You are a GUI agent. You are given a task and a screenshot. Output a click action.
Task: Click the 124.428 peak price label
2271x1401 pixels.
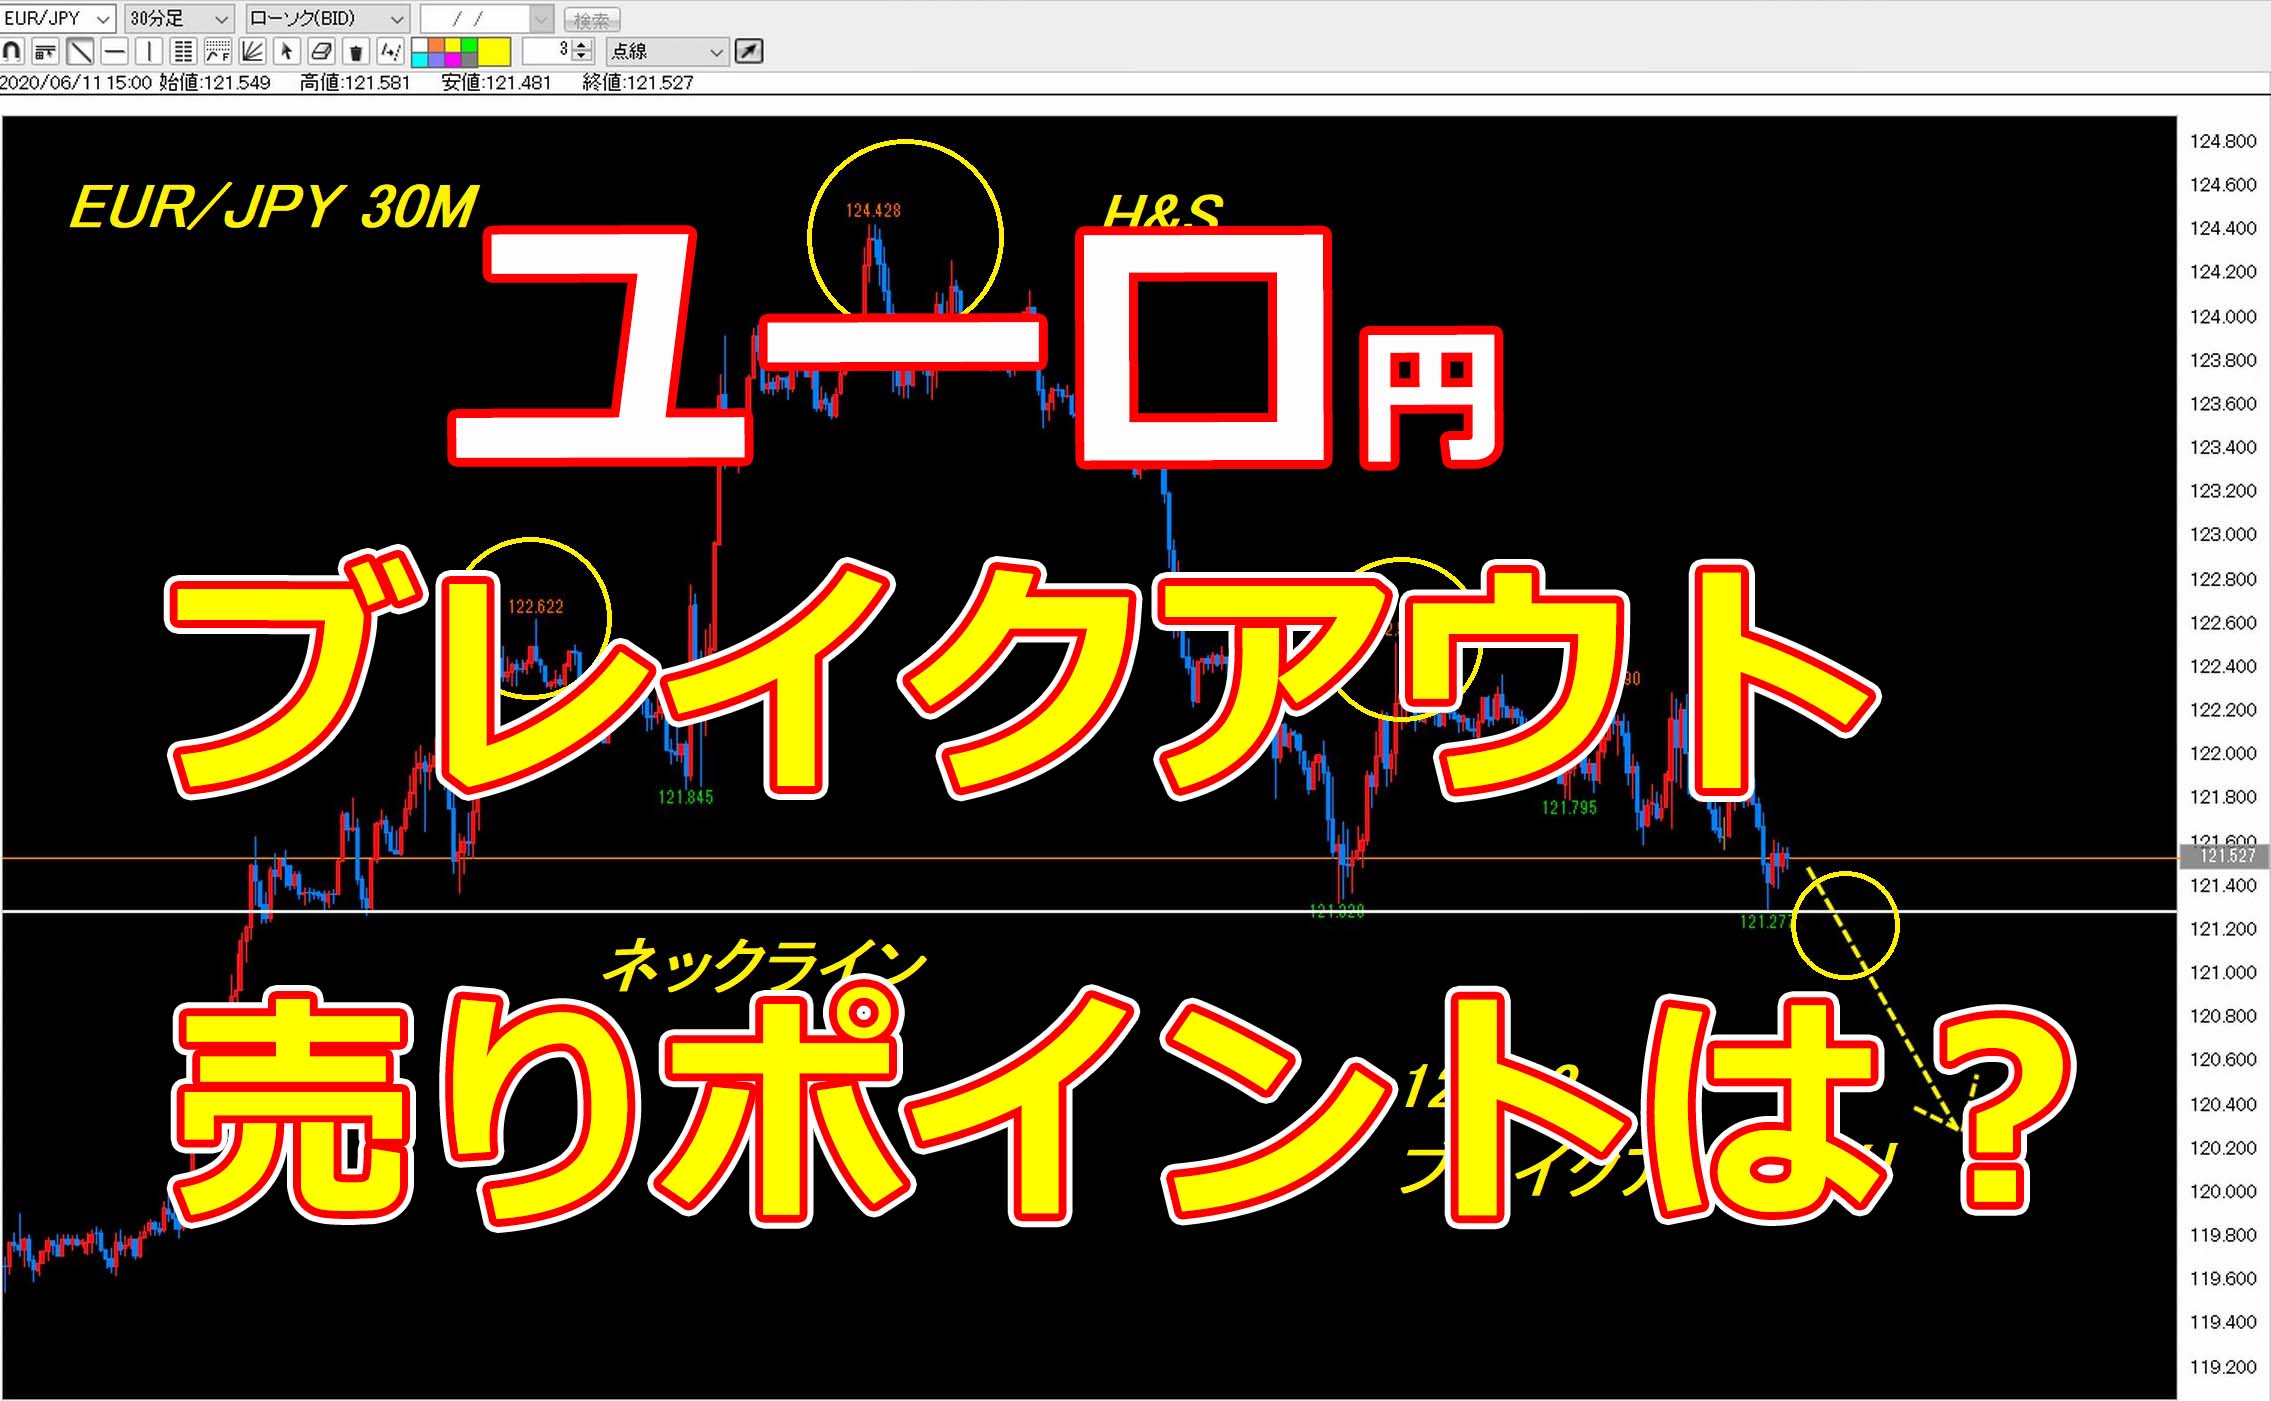(x=873, y=211)
